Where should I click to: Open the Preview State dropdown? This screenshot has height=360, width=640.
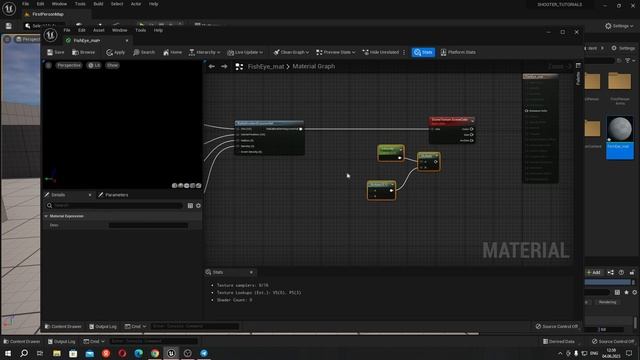(x=336, y=52)
